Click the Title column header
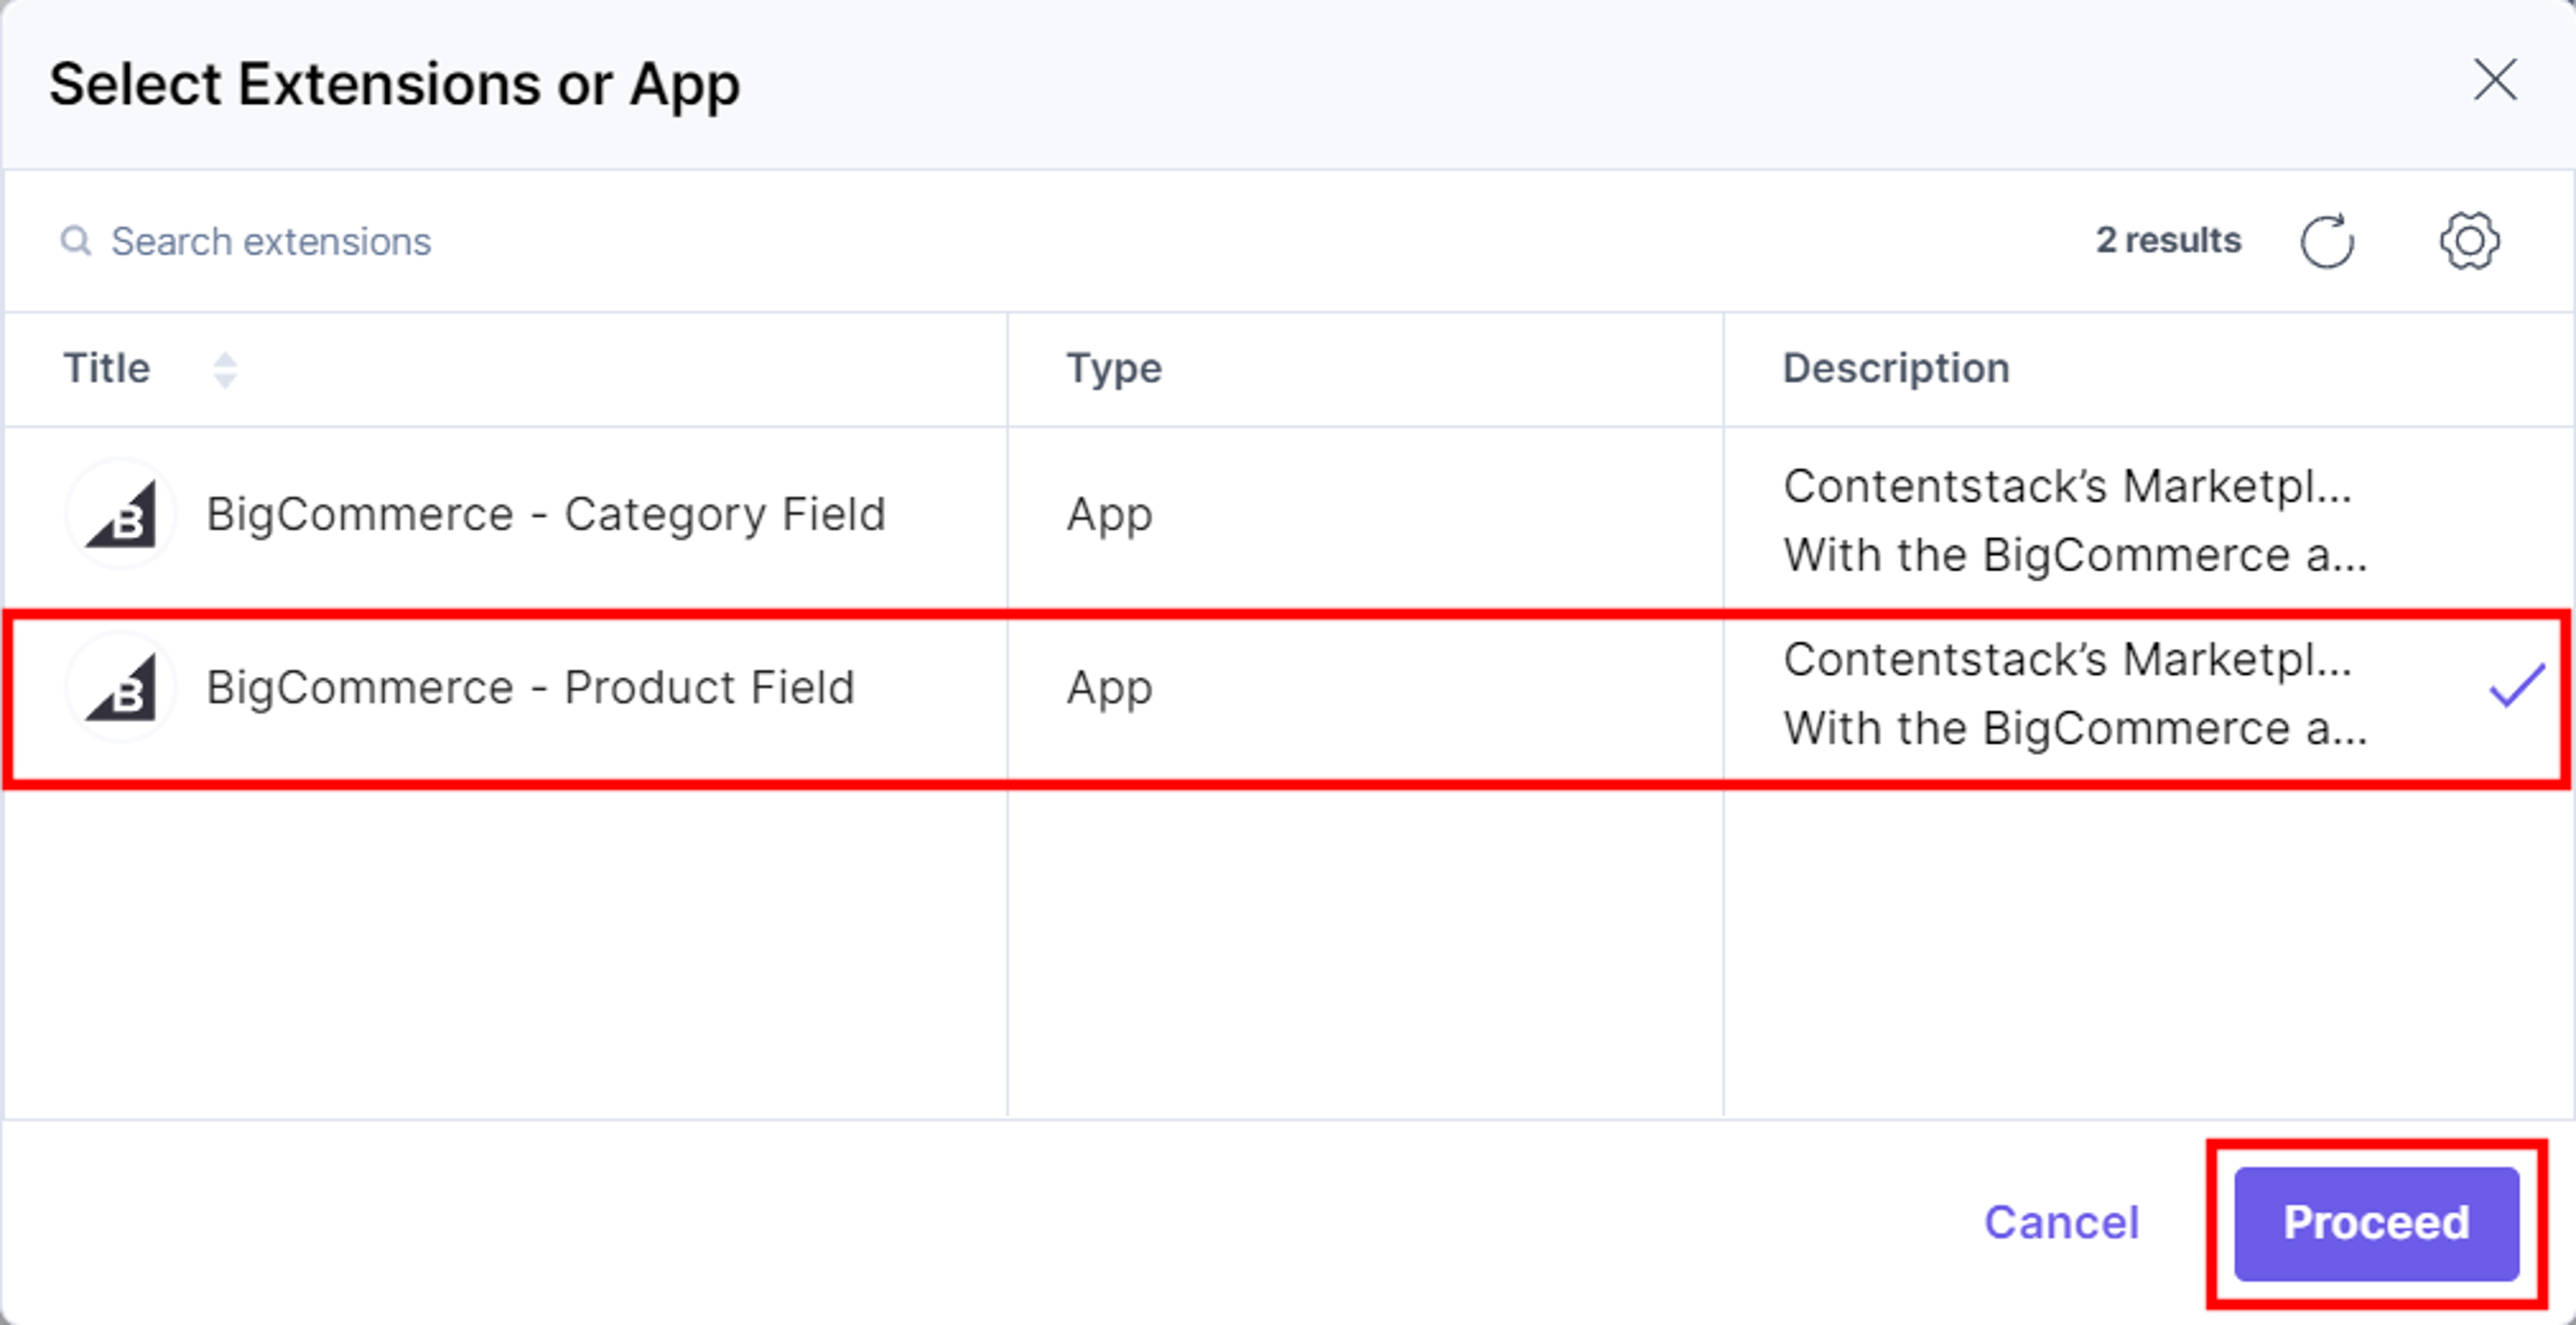 [x=106, y=368]
